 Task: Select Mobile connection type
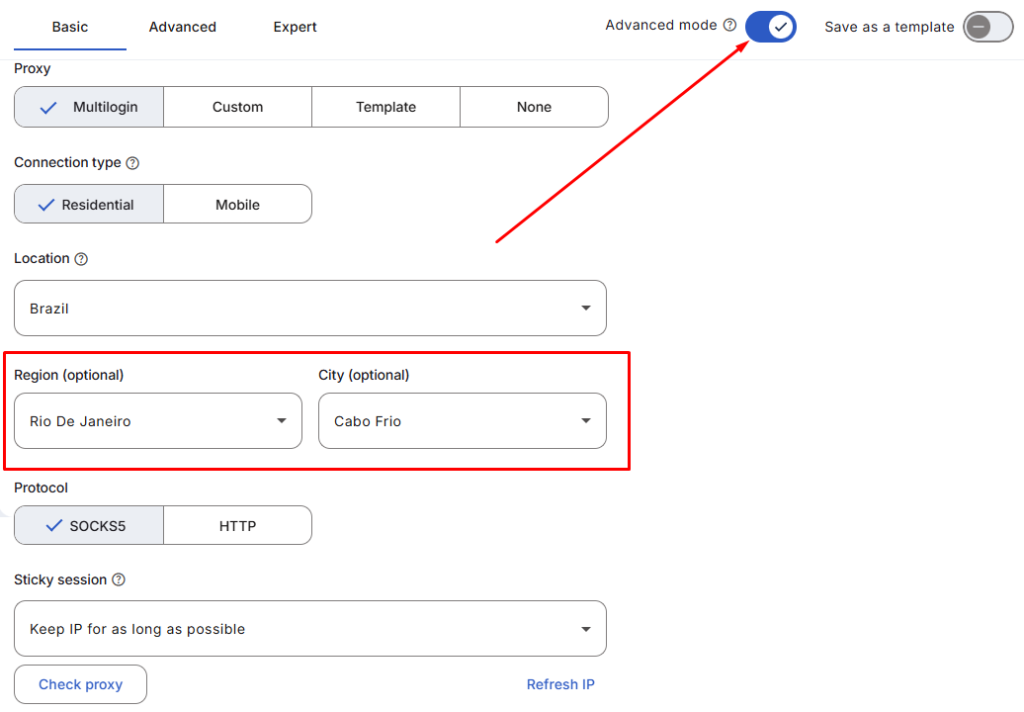click(237, 204)
